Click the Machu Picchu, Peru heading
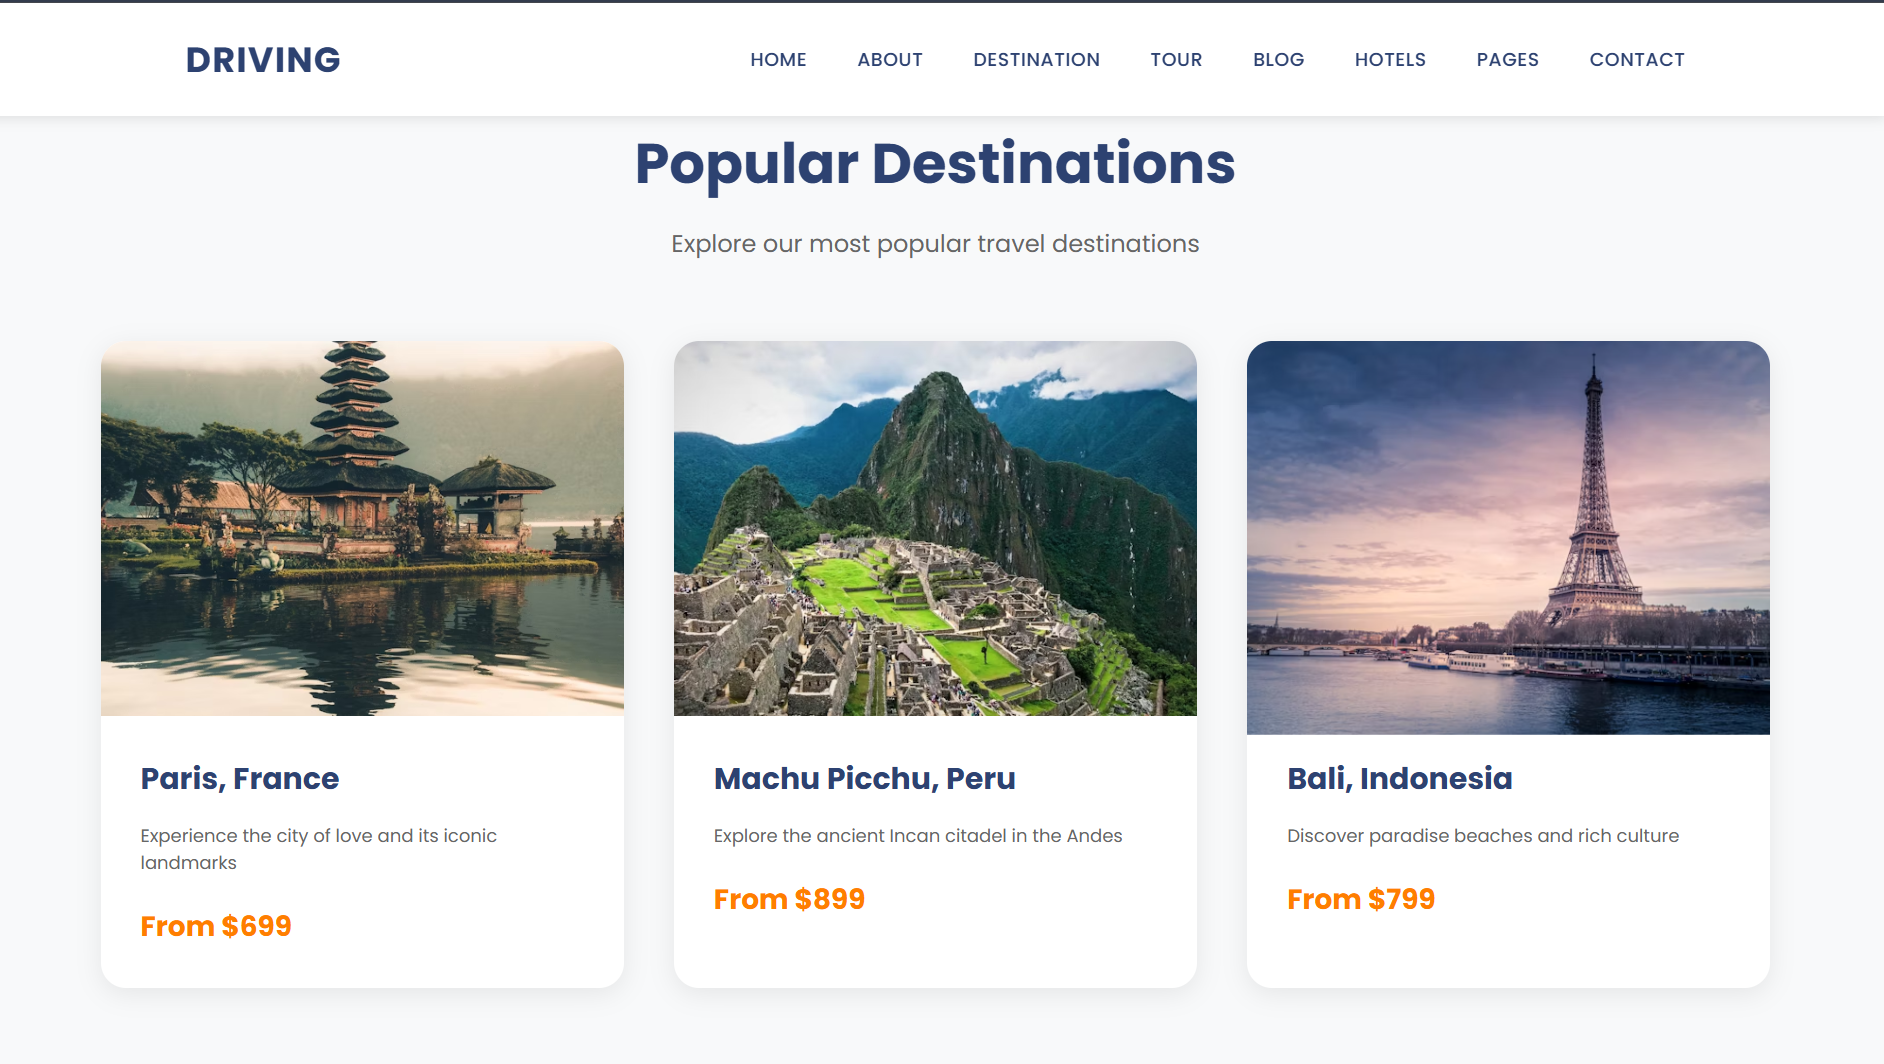The image size is (1884, 1064). click(x=864, y=778)
